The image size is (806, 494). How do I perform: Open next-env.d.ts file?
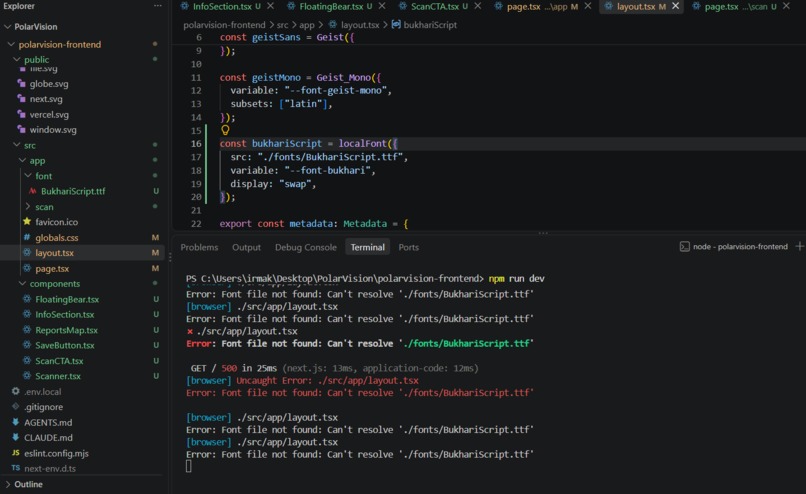[50, 469]
